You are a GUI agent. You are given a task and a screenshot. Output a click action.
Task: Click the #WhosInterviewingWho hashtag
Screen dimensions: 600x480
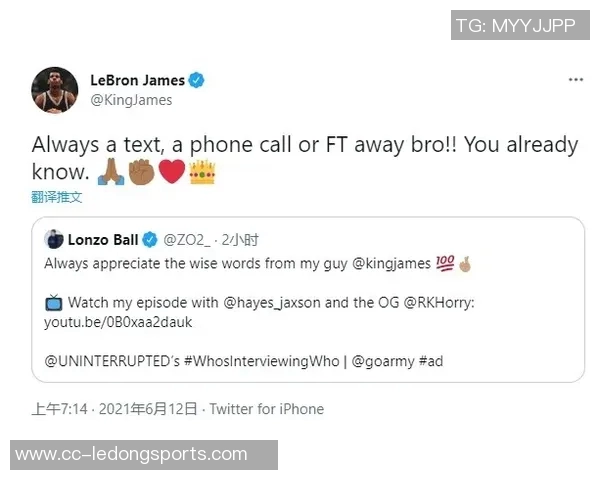tap(261, 361)
